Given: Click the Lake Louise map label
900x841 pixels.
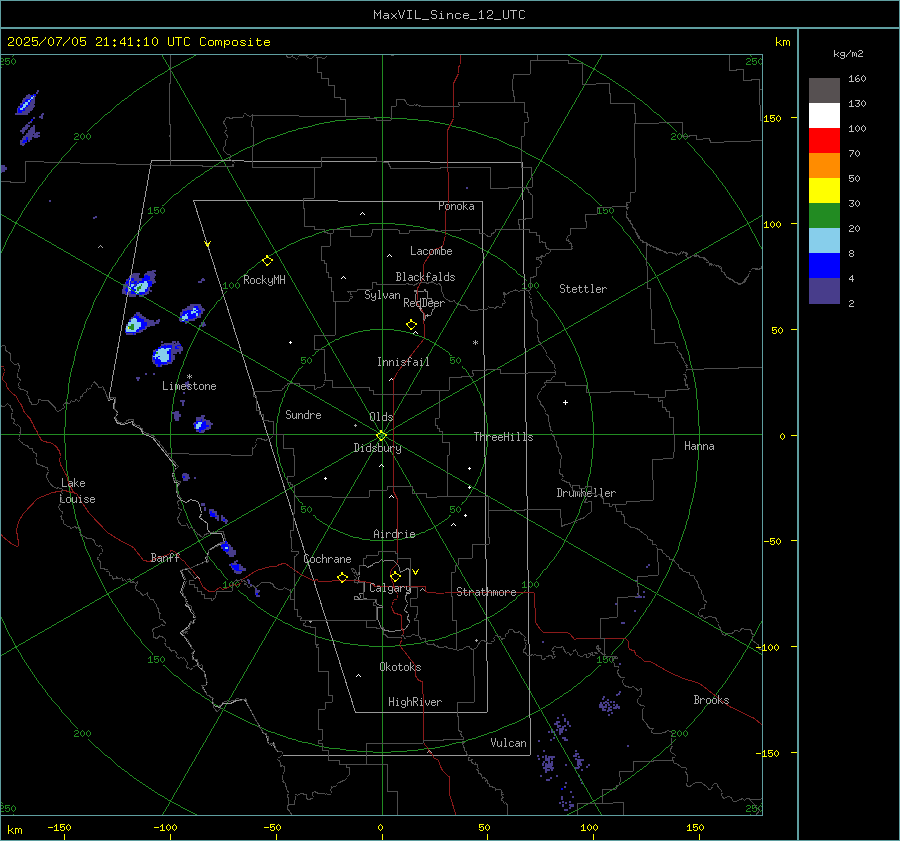Looking at the screenshot, I should pyautogui.click(x=77, y=491).
